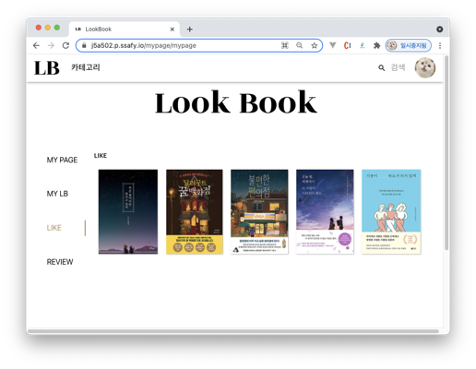Image resolution: width=476 pixels, height=369 pixels.
Task: Click the dark circular icon at the tab bar's right end
Action: pyautogui.click(x=440, y=29)
